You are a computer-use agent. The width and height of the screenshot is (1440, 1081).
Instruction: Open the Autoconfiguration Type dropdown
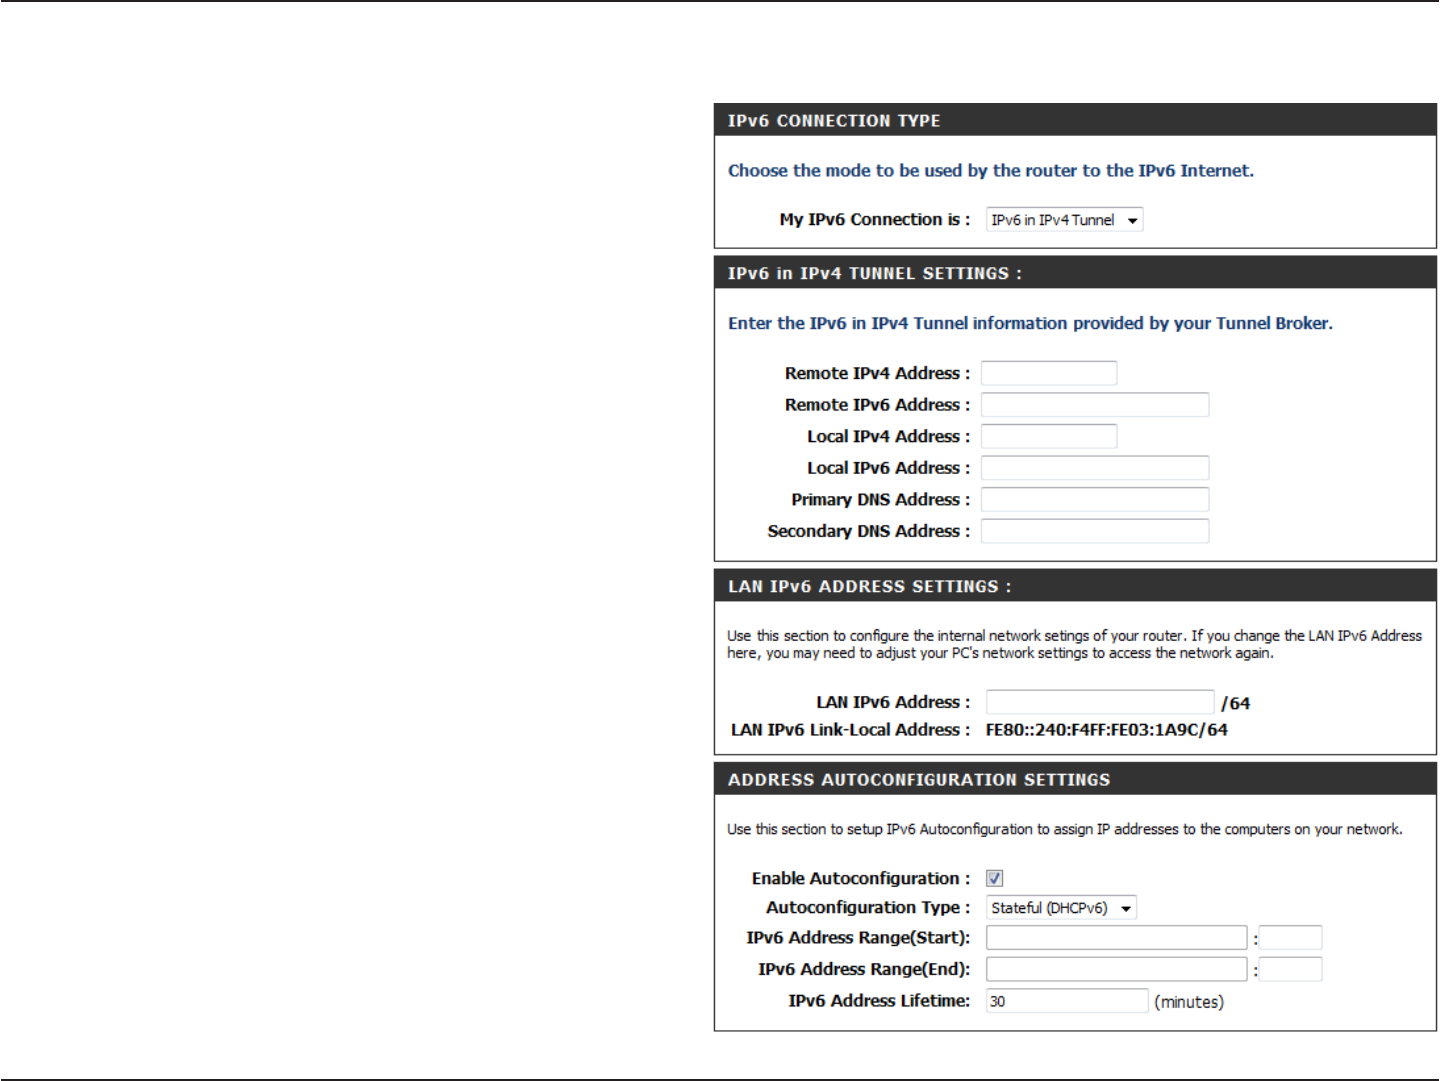(1061, 908)
